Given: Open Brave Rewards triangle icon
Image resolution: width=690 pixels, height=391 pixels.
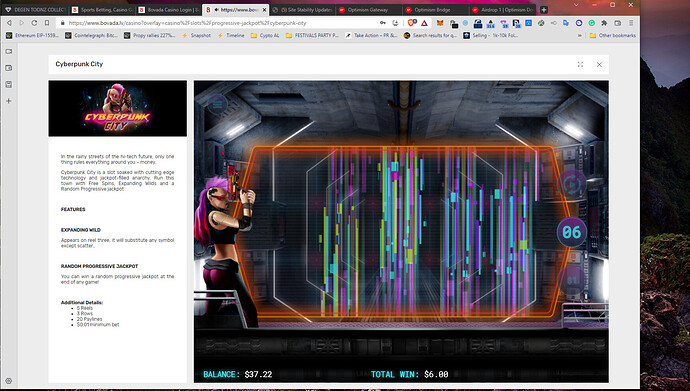Looking at the screenshot, I should click(424, 23).
